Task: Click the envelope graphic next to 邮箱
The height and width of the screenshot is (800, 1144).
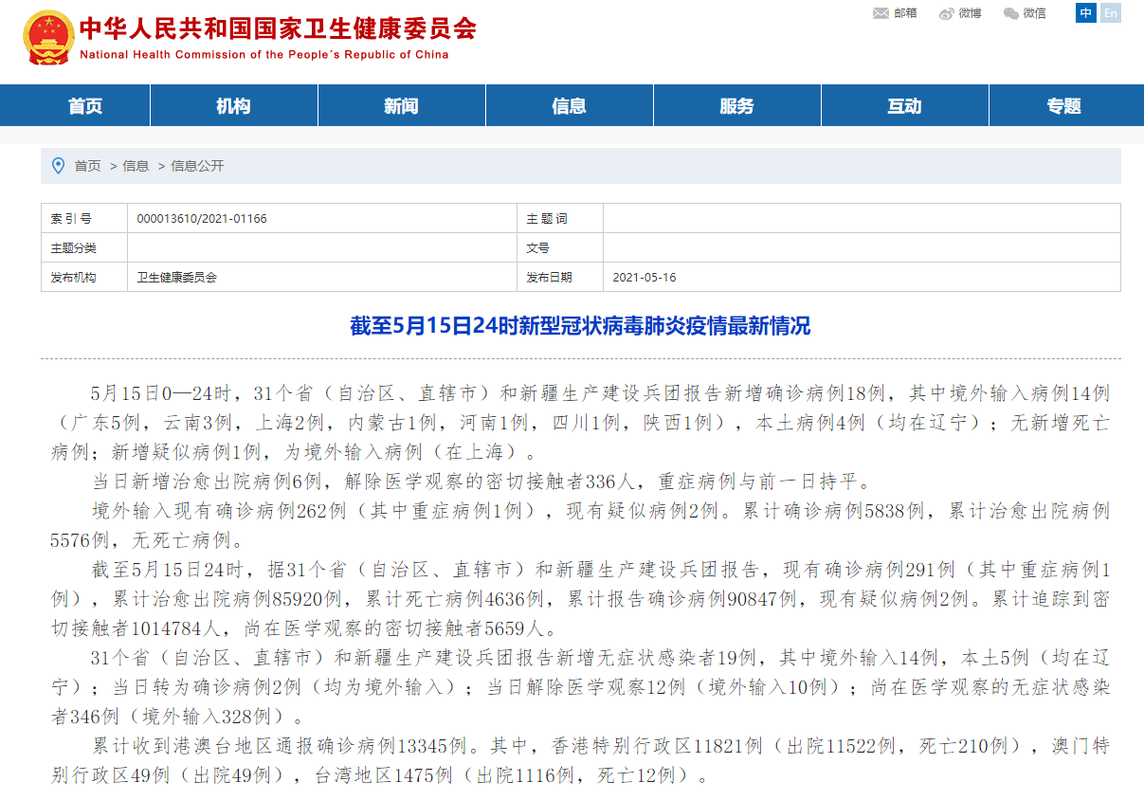Action: coord(880,13)
